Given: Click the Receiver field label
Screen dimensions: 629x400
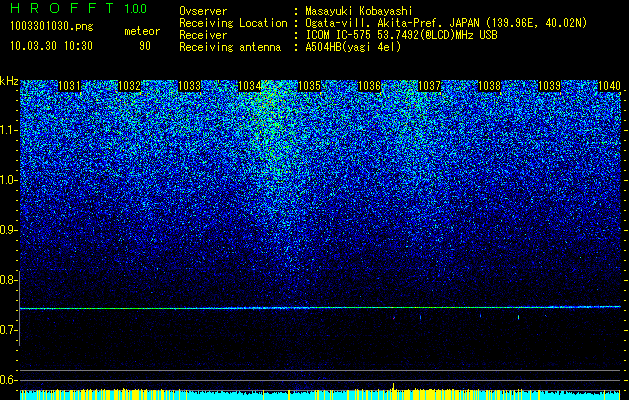Looking at the screenshot, I should [x=203, y=35].
